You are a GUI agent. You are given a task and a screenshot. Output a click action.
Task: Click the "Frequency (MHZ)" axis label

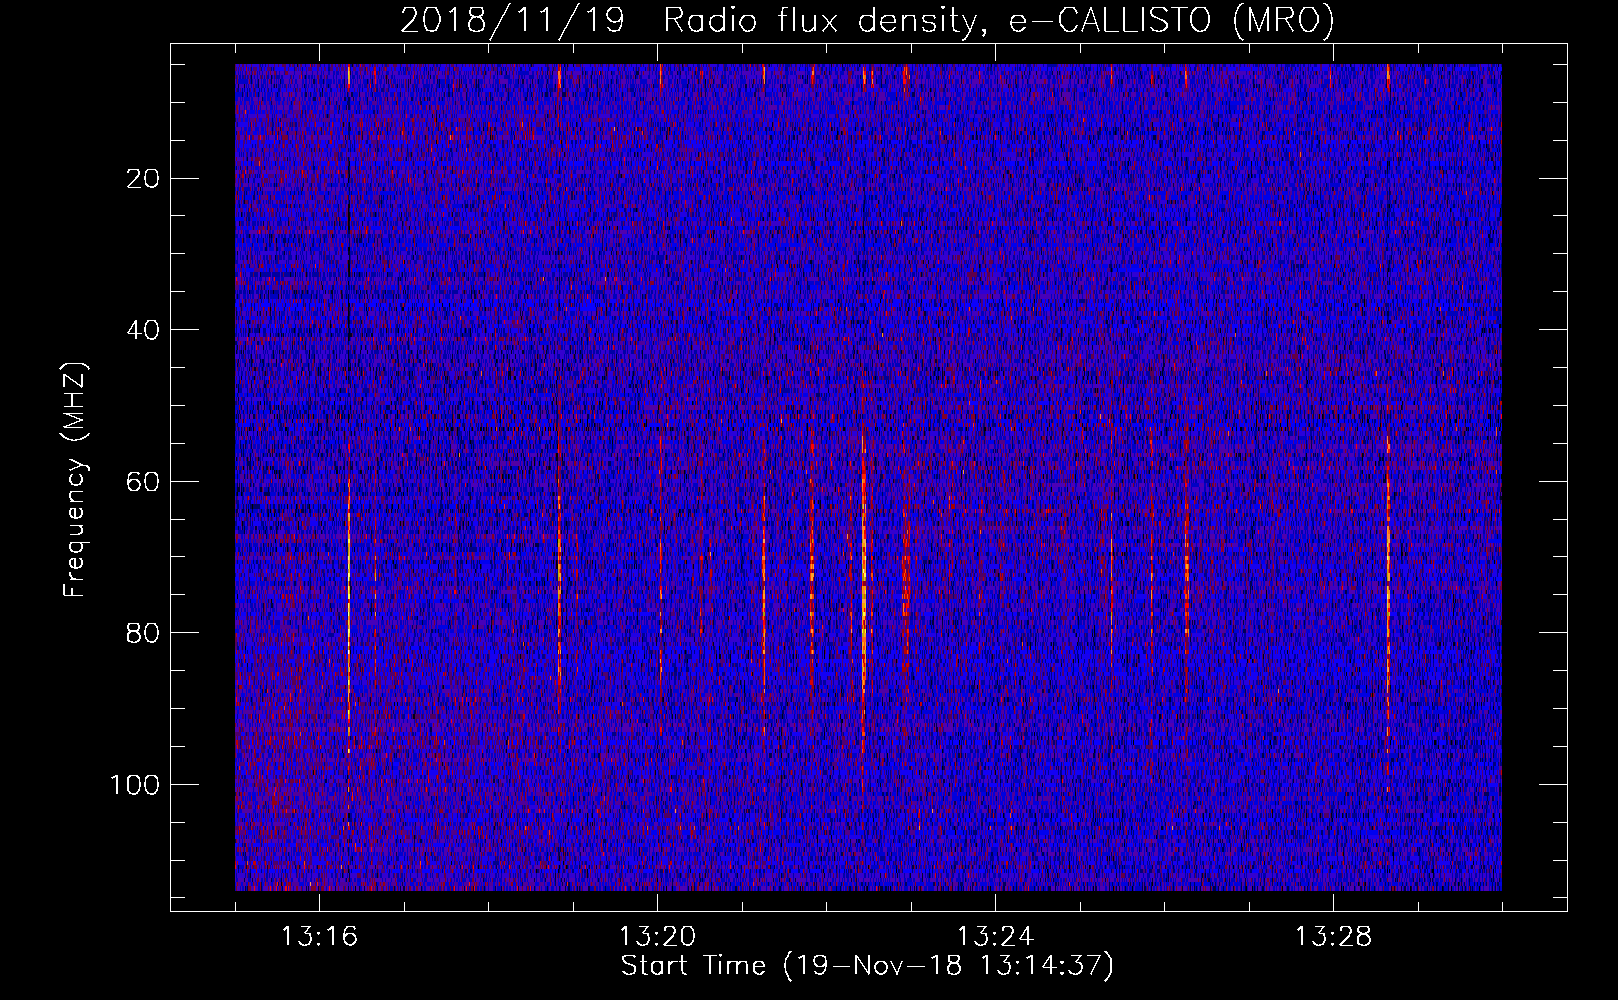[75, 480]
